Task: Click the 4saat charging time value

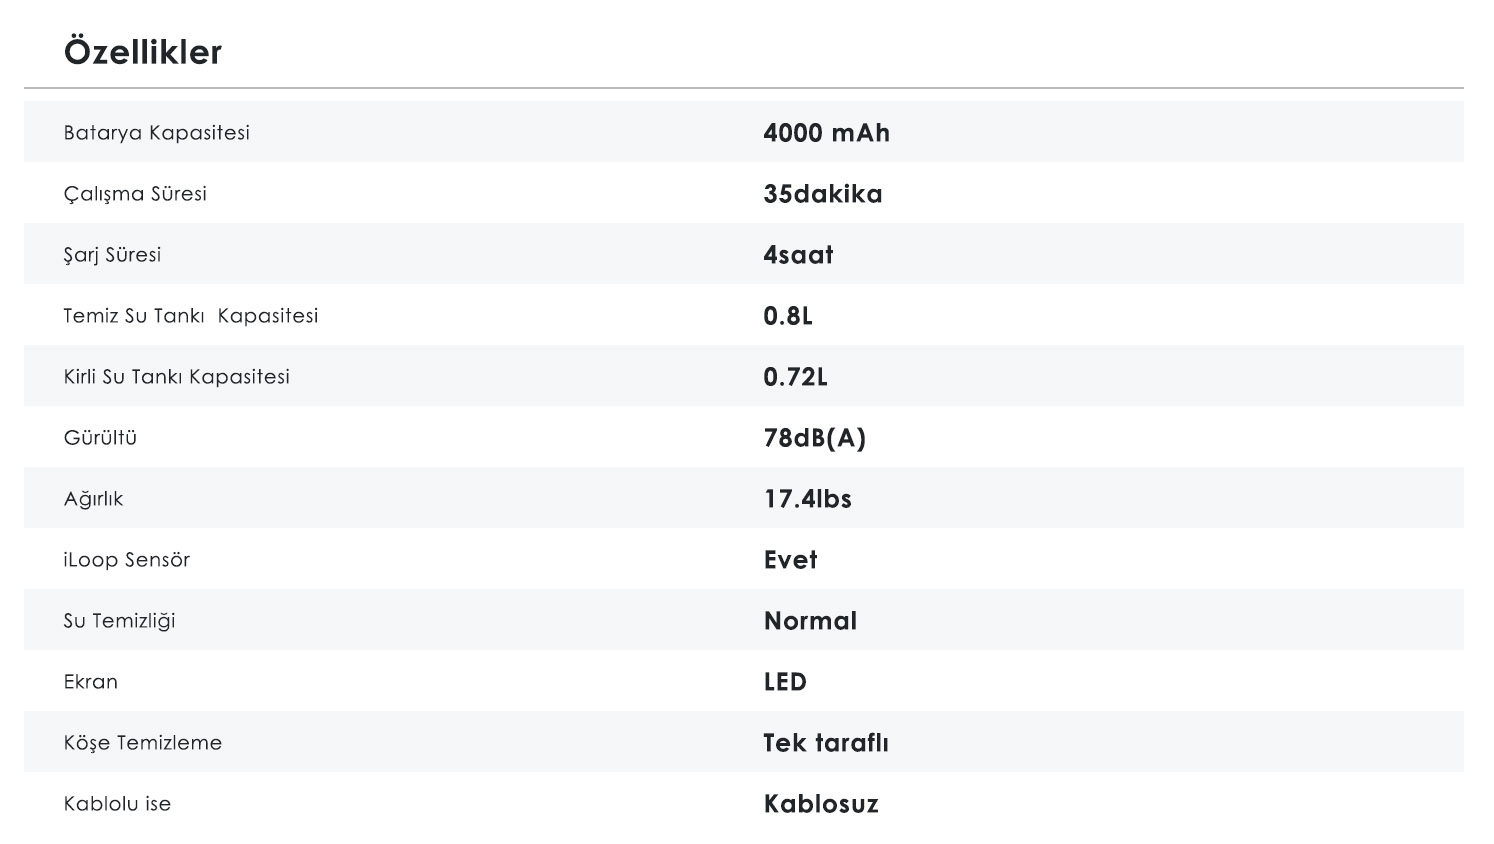Action: (x=798, y=255)
